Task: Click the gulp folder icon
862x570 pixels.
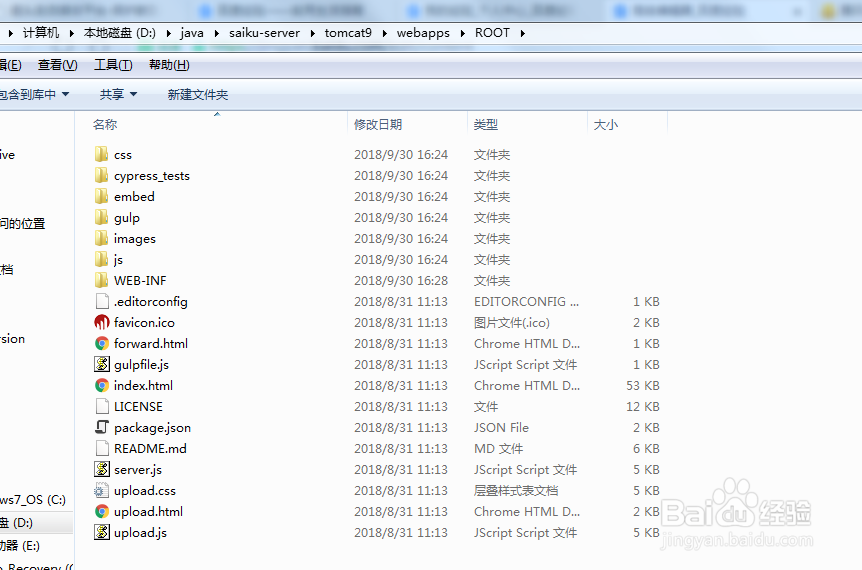Action: click(101, 218)
